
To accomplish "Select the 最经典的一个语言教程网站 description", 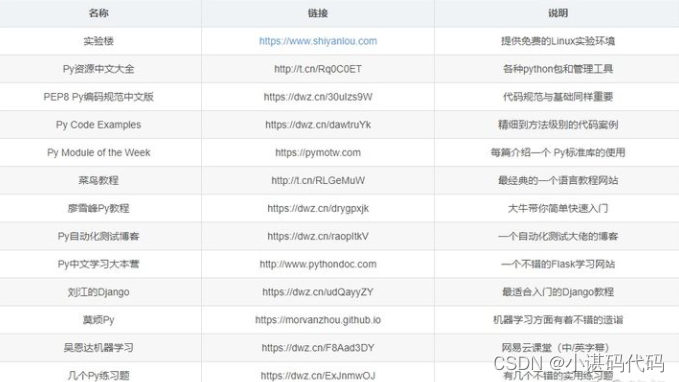I will coord(558,180).
